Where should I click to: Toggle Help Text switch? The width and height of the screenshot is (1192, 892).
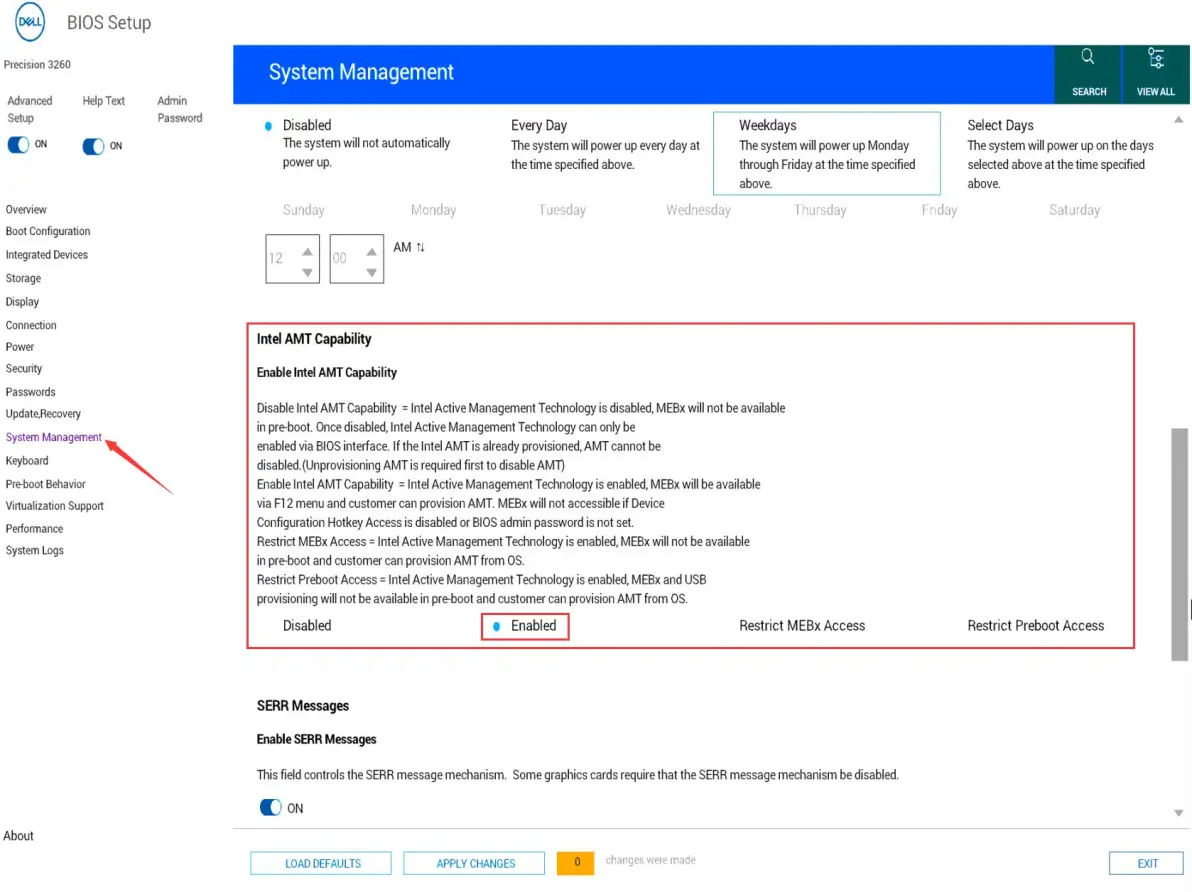pos(94,146)
